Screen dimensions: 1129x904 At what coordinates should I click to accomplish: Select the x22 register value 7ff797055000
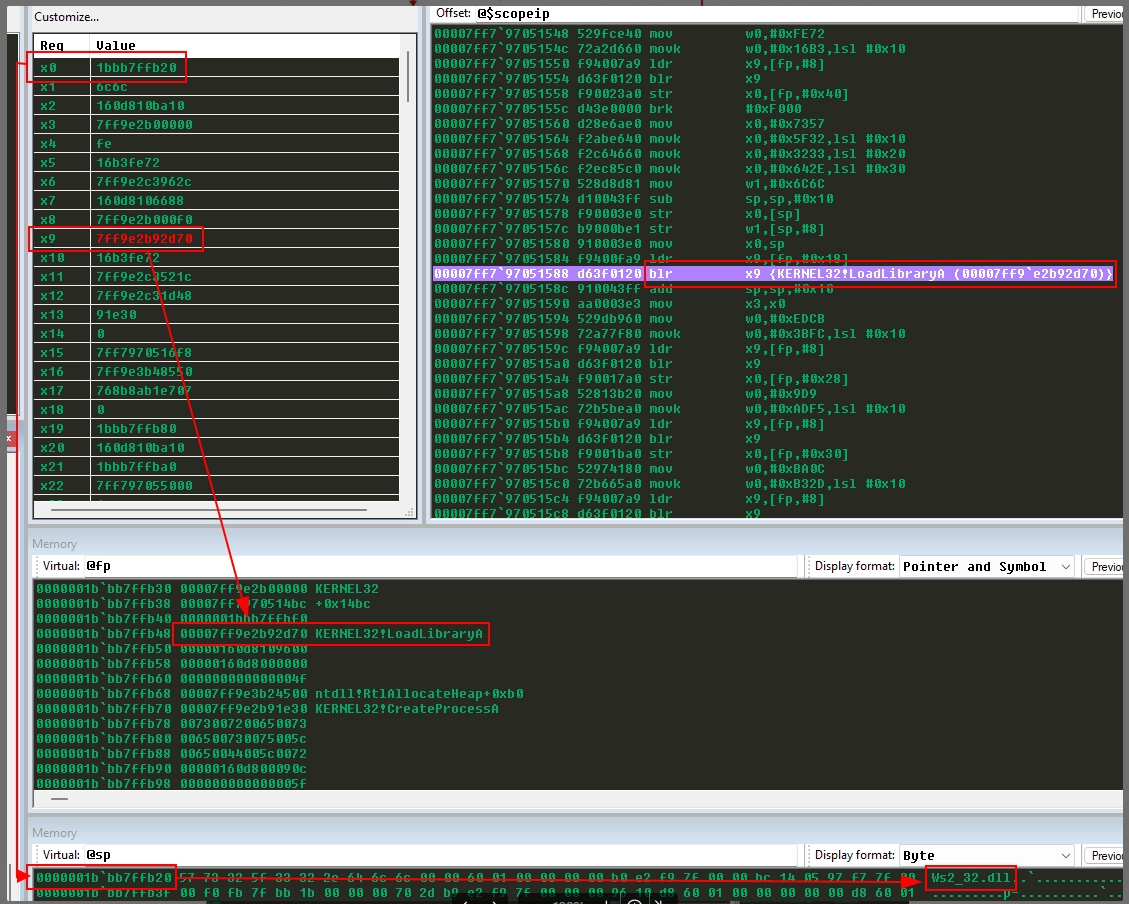point(144,486)
